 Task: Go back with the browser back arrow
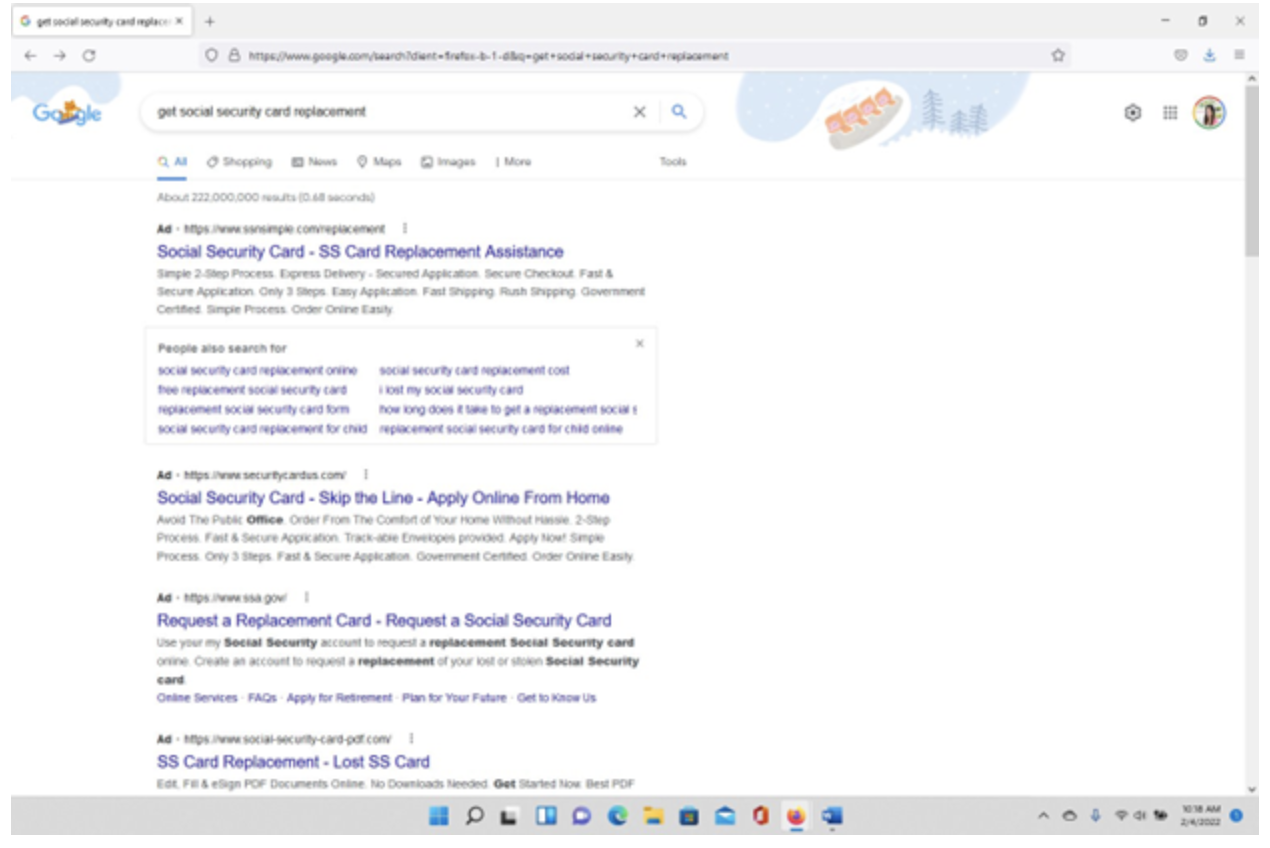[31, 56]
